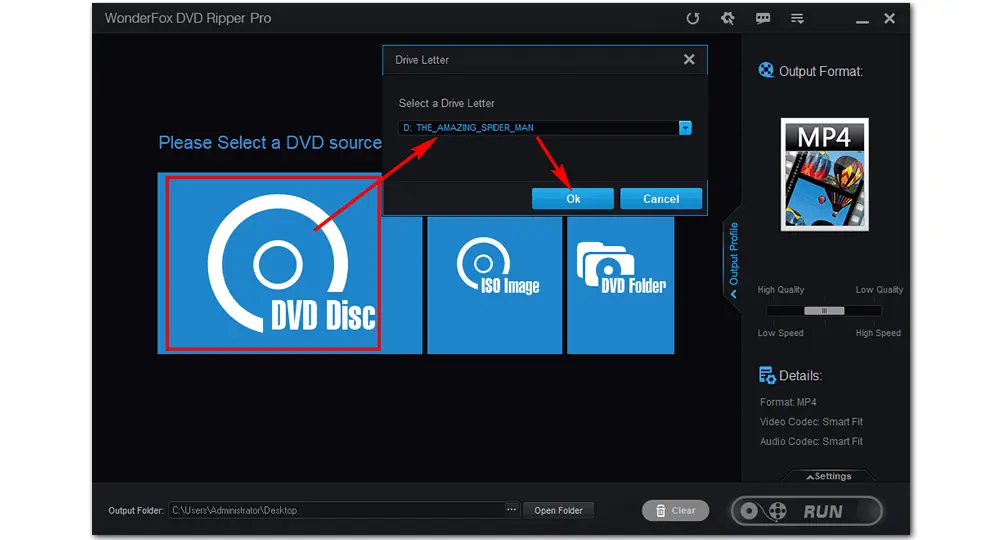Click the Open Folder button
Screen dimensions: 1000x540
click(x=558, y=510)
